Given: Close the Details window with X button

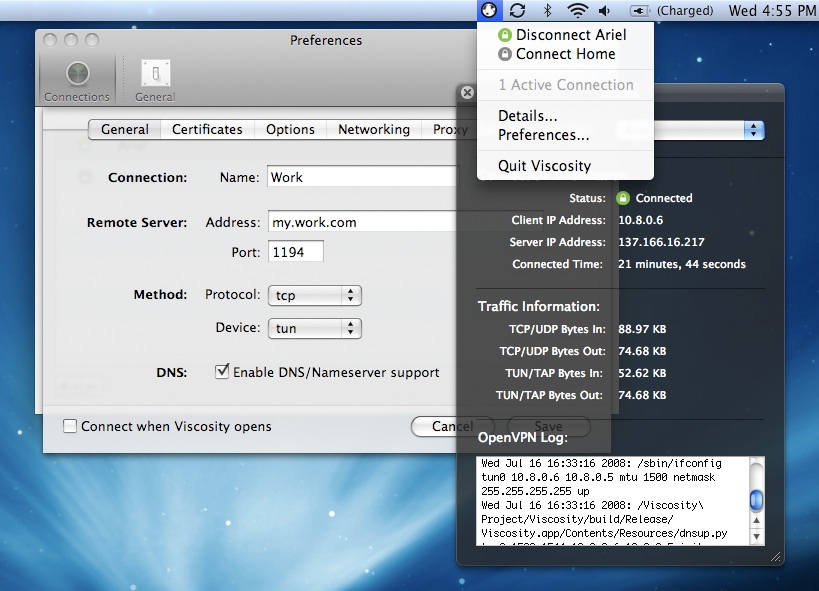Looking at the screenshot, I should pos(467,92).
